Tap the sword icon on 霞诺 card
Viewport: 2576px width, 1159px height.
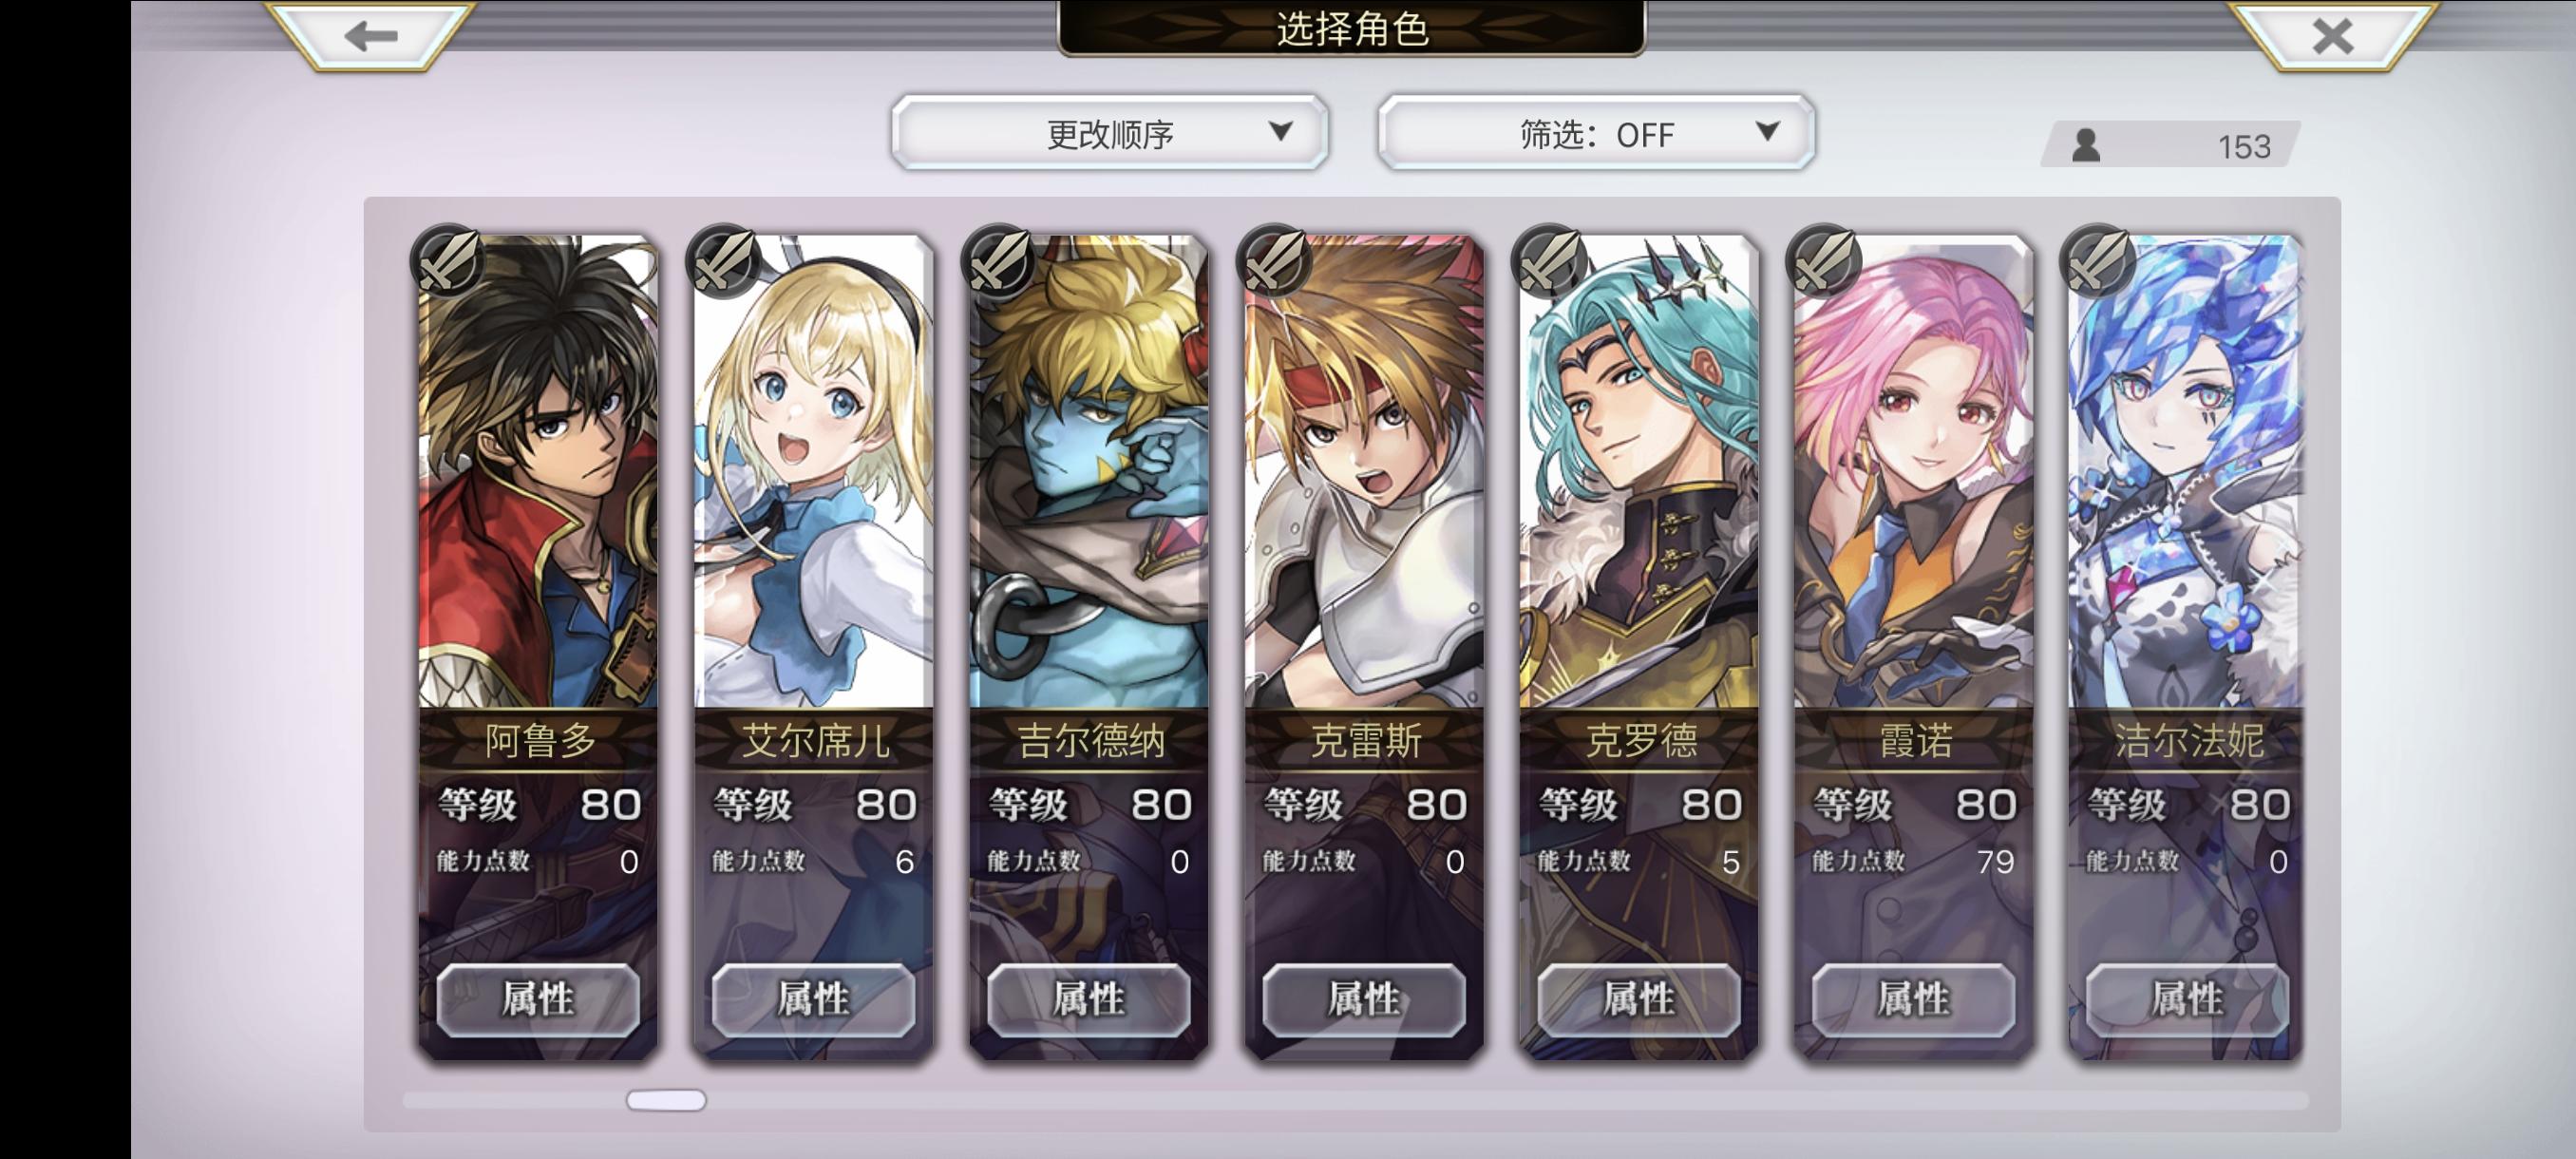(x=1824, y=262)
